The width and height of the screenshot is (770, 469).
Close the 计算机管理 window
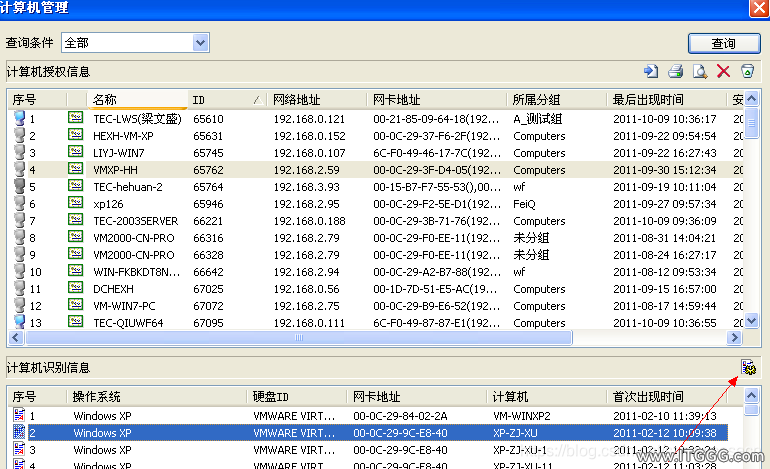(759, 8)
